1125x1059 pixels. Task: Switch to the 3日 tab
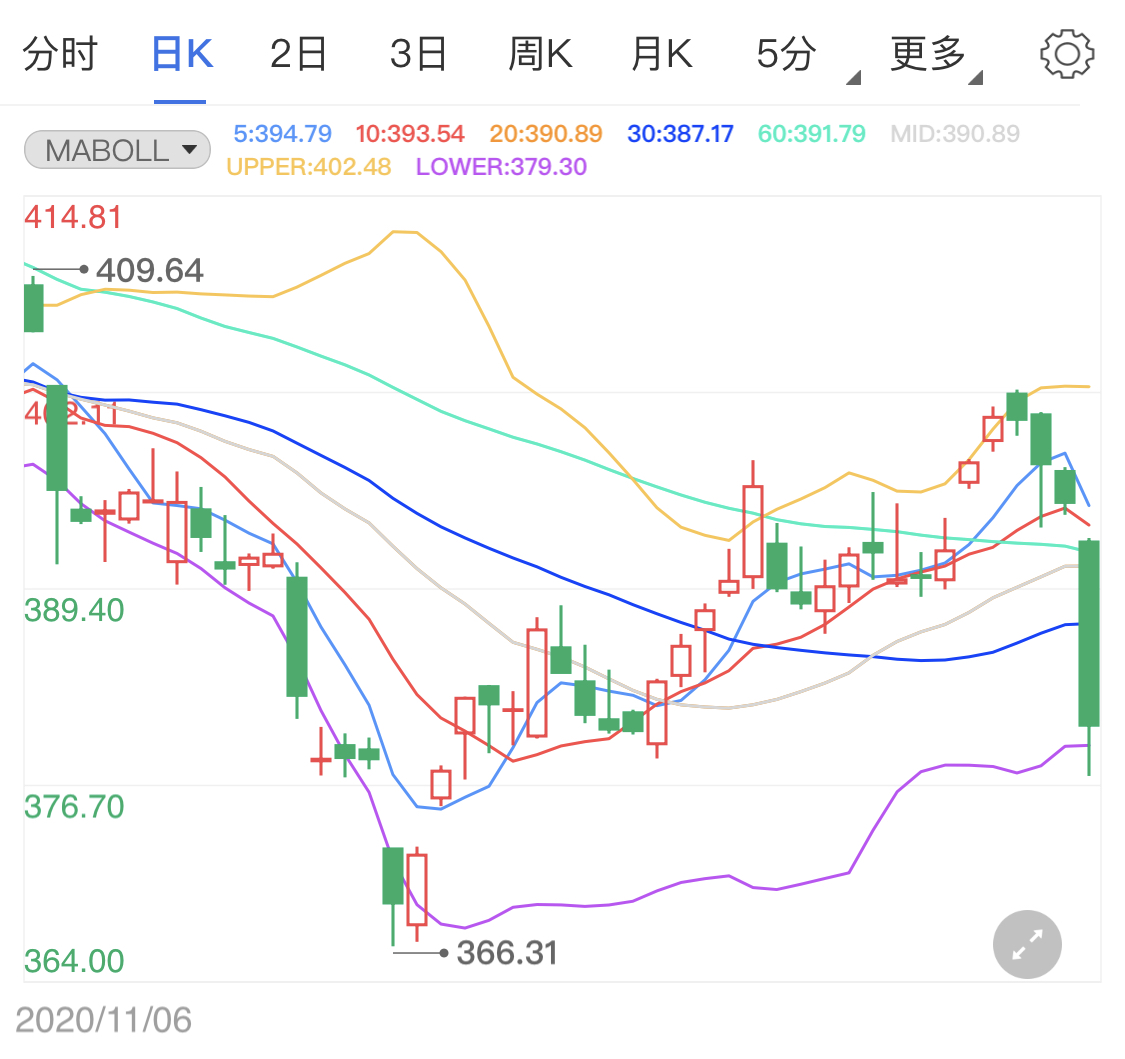tap(419, 54)
